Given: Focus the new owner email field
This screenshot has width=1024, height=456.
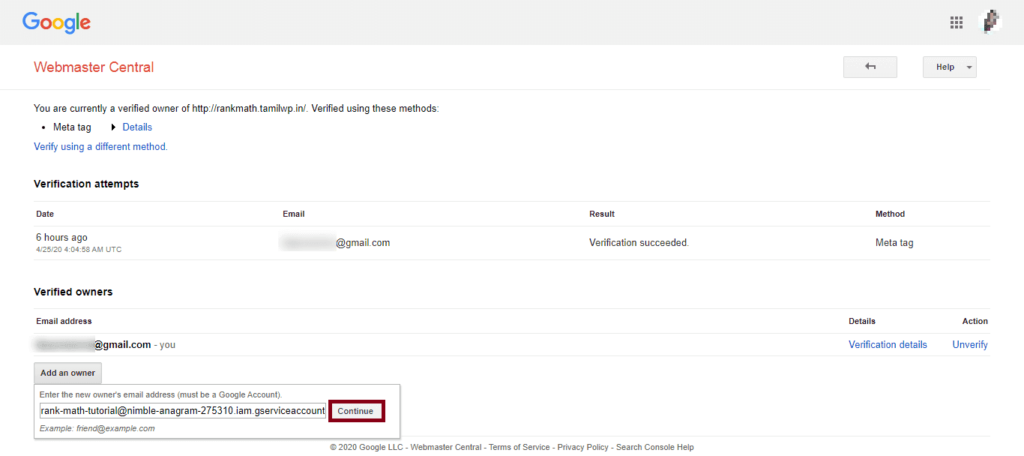Looking at the screenshot, I should [182, 410].
